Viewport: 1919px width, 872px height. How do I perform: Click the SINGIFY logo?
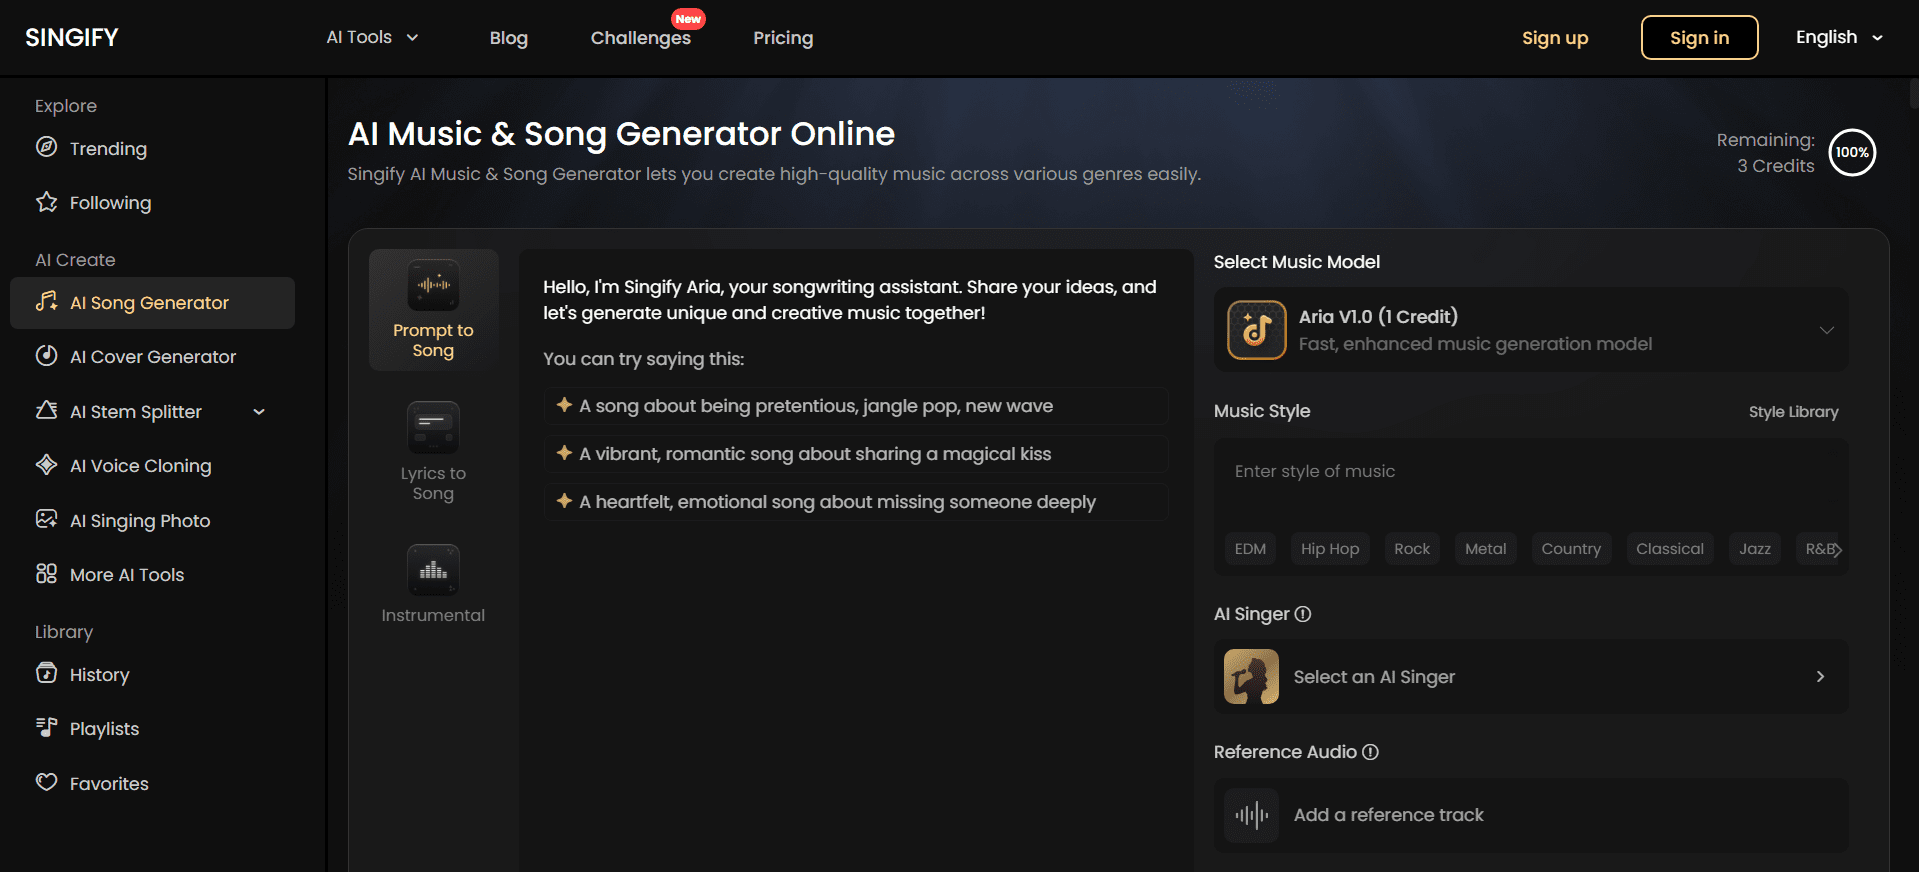72,38
